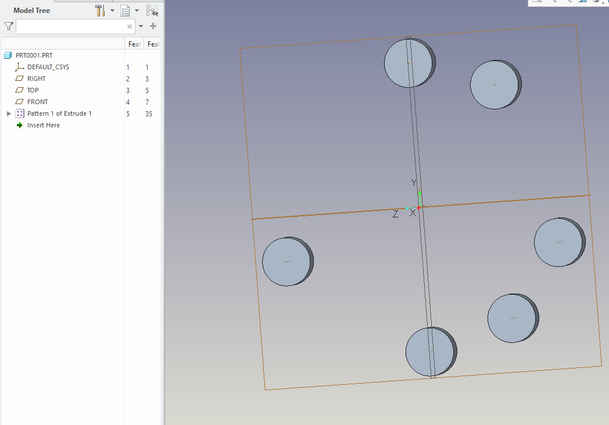Click the plus icon beside search
609x425 pixels.
[x=153, y=27]
